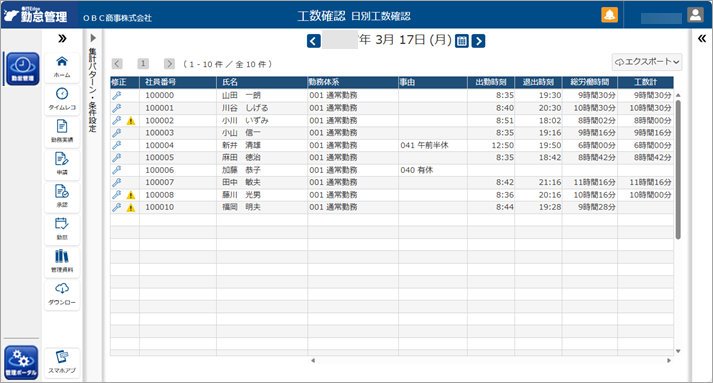Viewport: 713px width, 383px height.
Task: Click warning icon on row 100002
Action: pyautogui.click(x=131, y=121)
